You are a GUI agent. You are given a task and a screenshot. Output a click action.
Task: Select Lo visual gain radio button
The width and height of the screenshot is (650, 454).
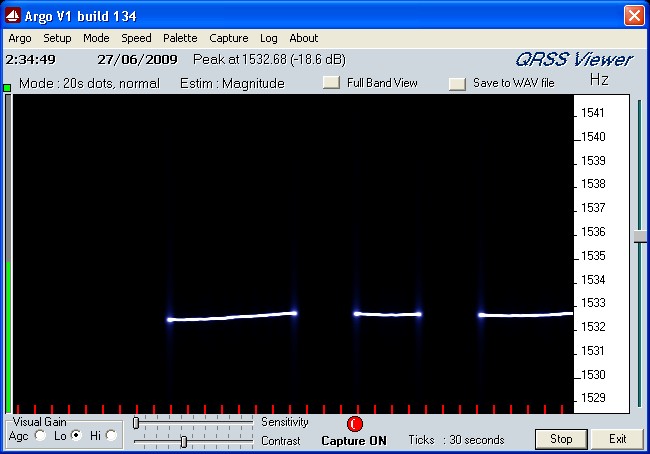(76, 435)
